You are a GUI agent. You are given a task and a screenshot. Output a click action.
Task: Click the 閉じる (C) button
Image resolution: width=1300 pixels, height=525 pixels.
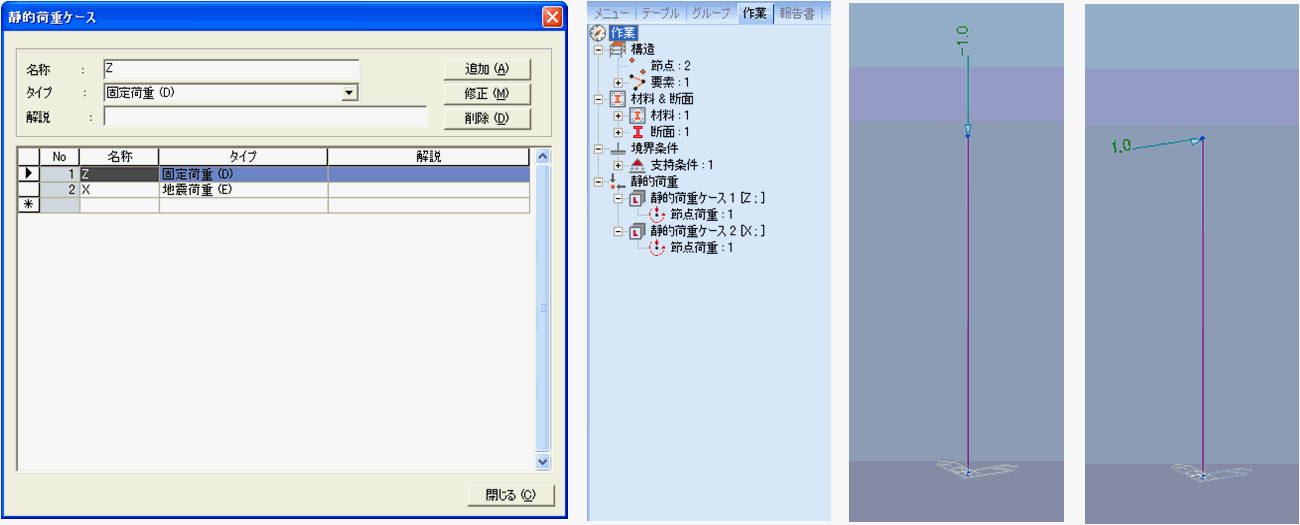tap(510, 495)
